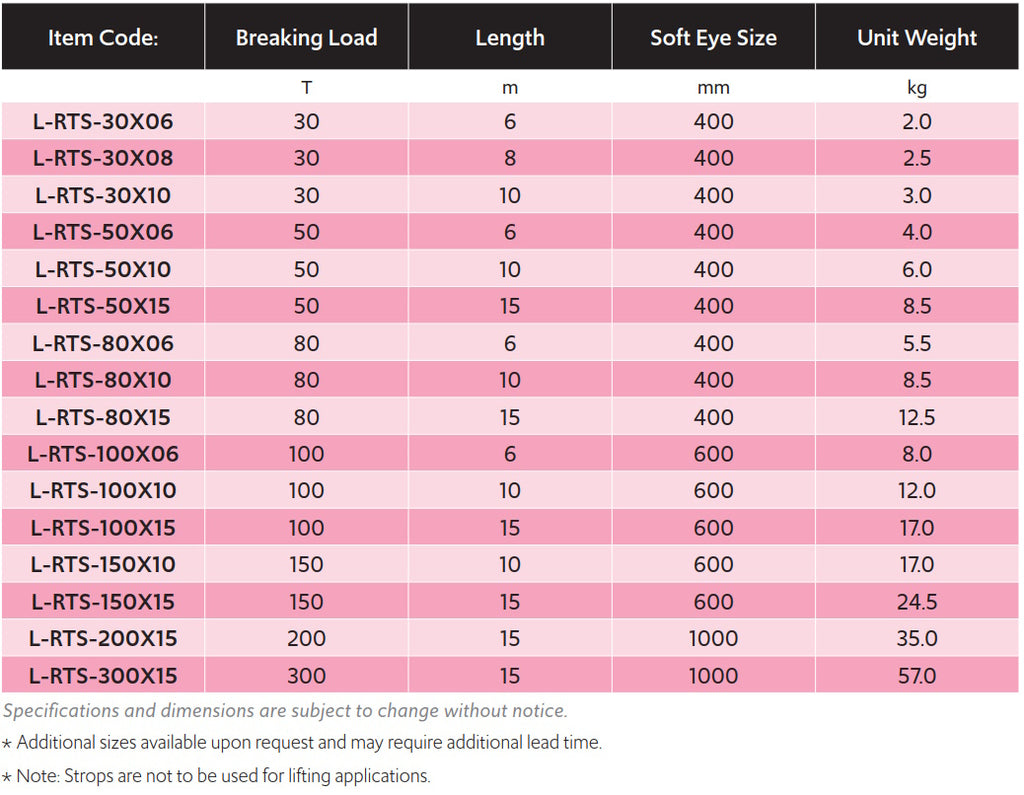This screenshot has width=1024, height=795.
Task: Select the L-RTS-50X06 item code cell
Action: 103,232
